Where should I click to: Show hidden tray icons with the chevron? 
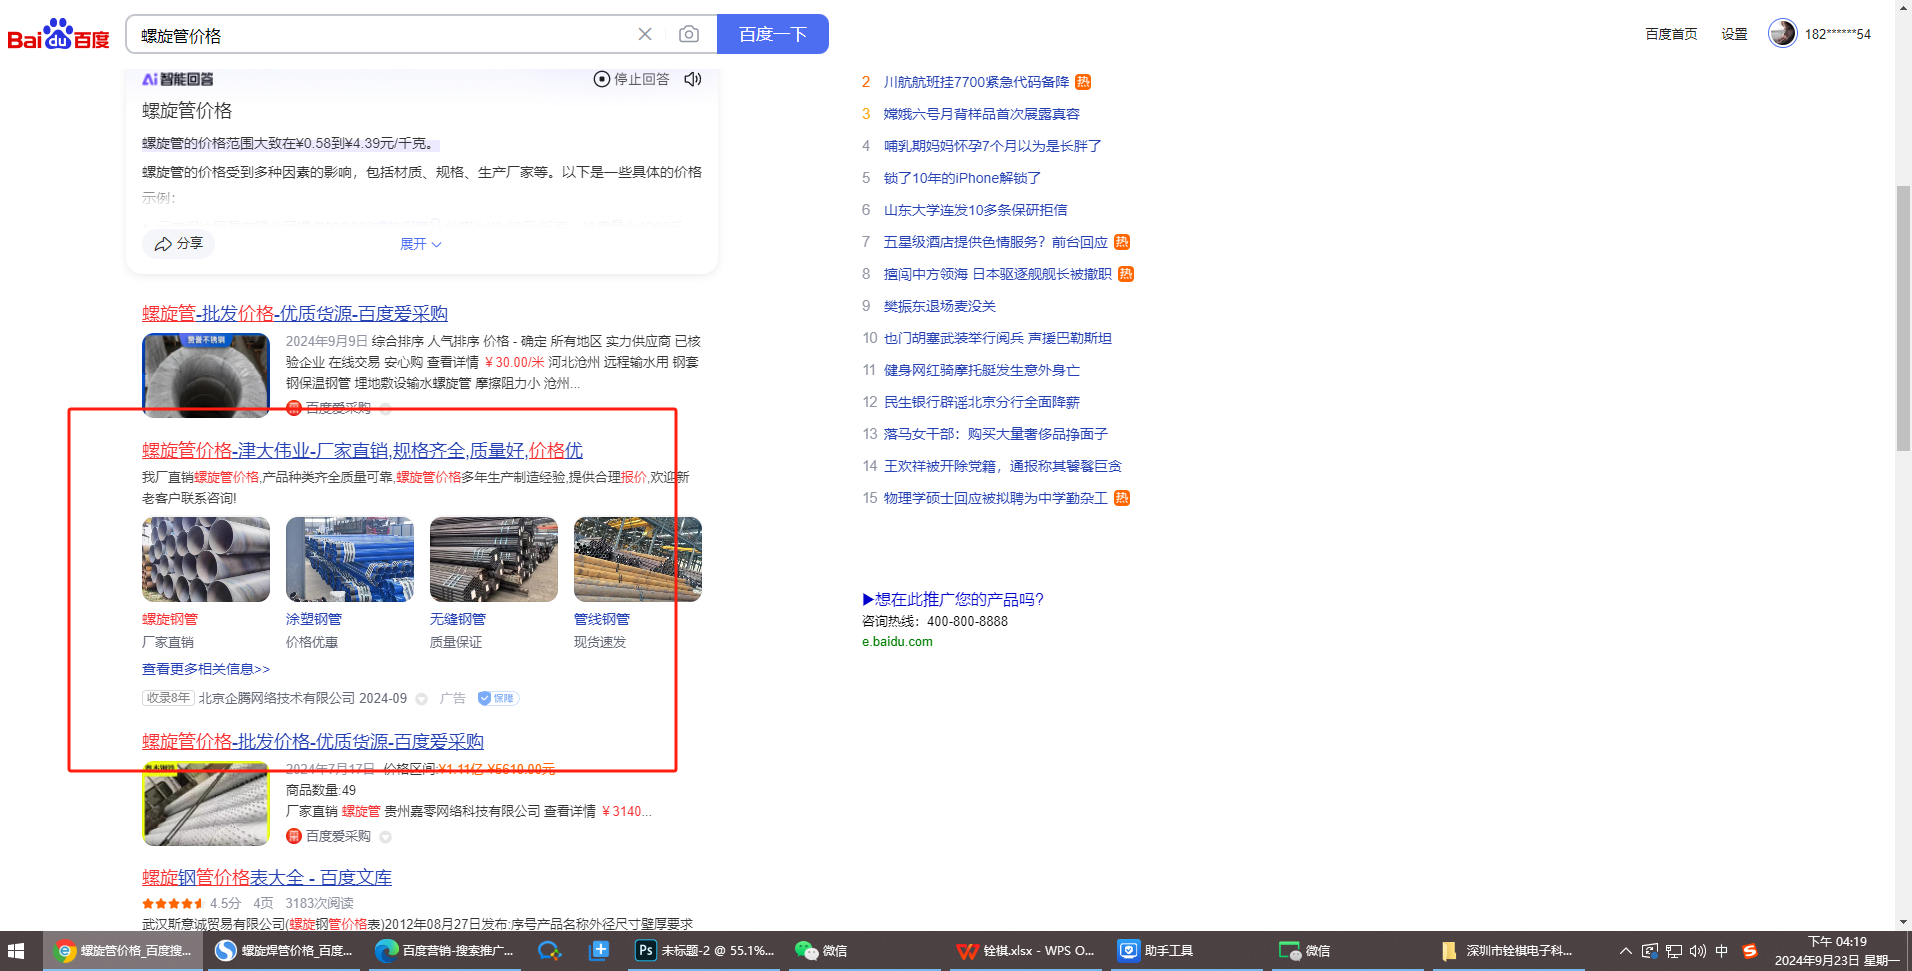point(1625,951)
